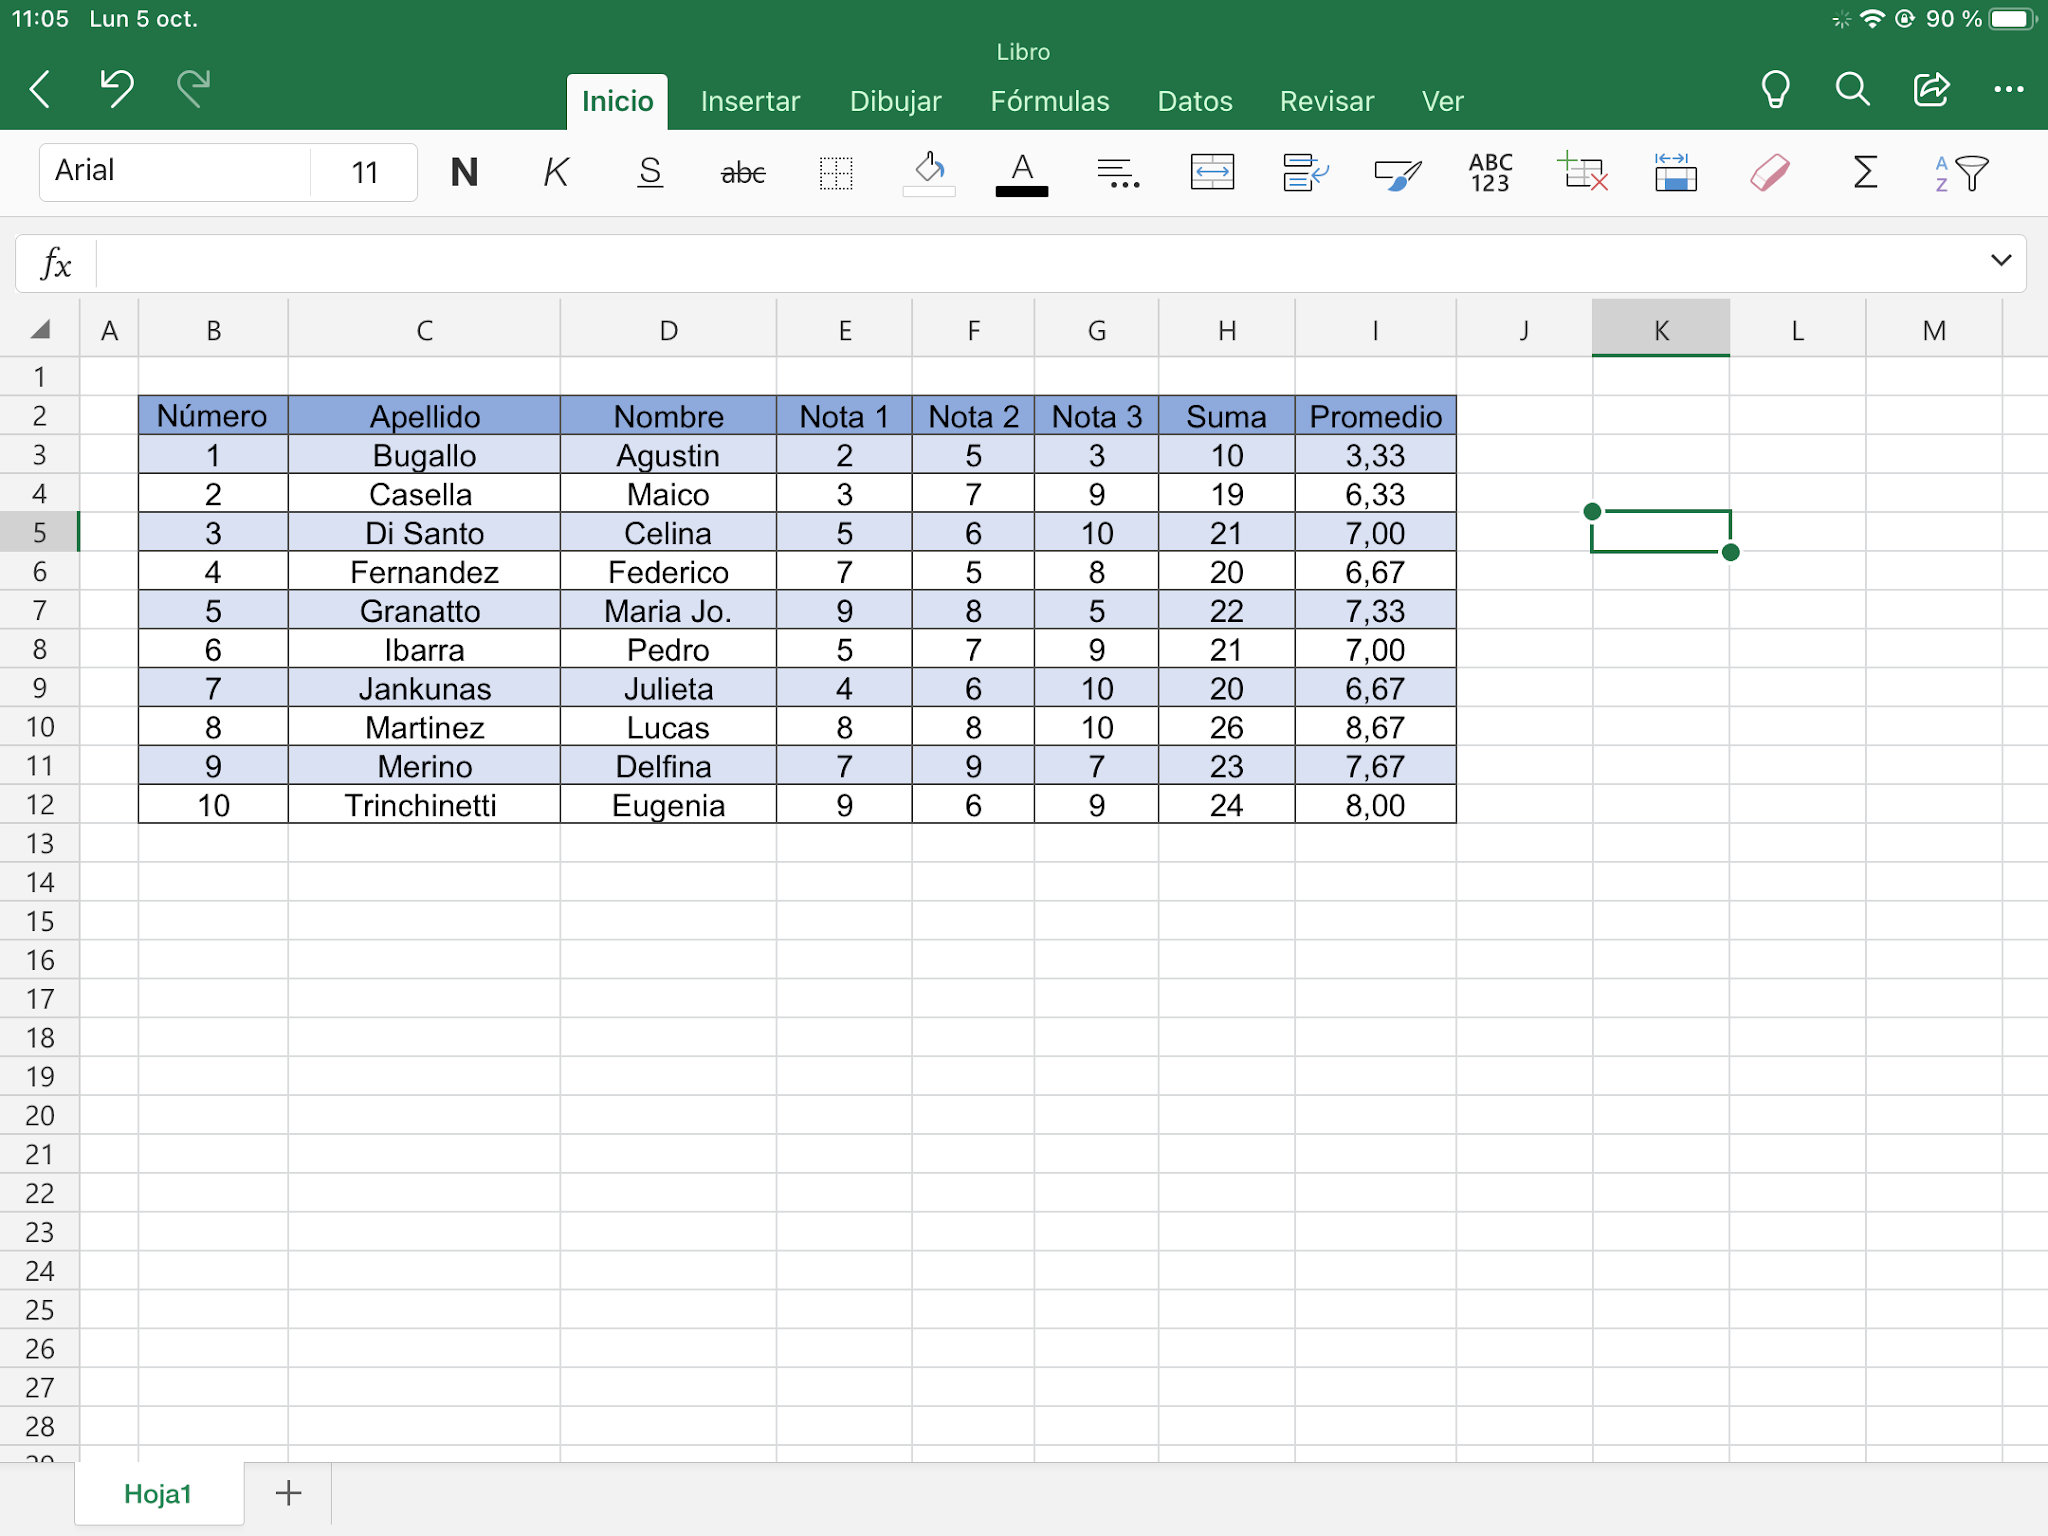
Task: Open the Datos ribbon tab
Action: click(x=1194, y=100)
